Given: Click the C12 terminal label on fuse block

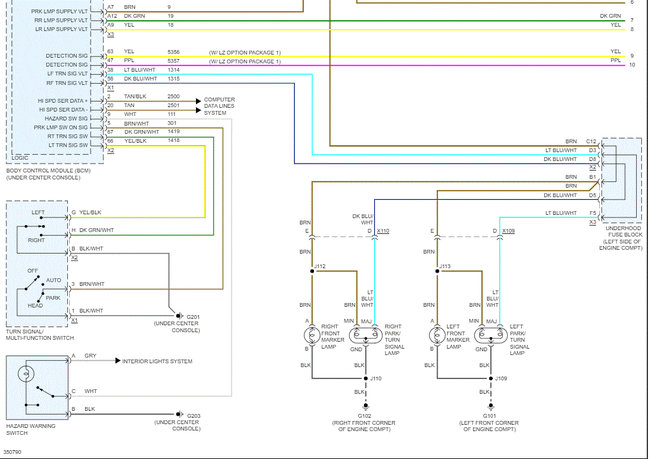Looking at the screenshot, I should coord(591,141).
